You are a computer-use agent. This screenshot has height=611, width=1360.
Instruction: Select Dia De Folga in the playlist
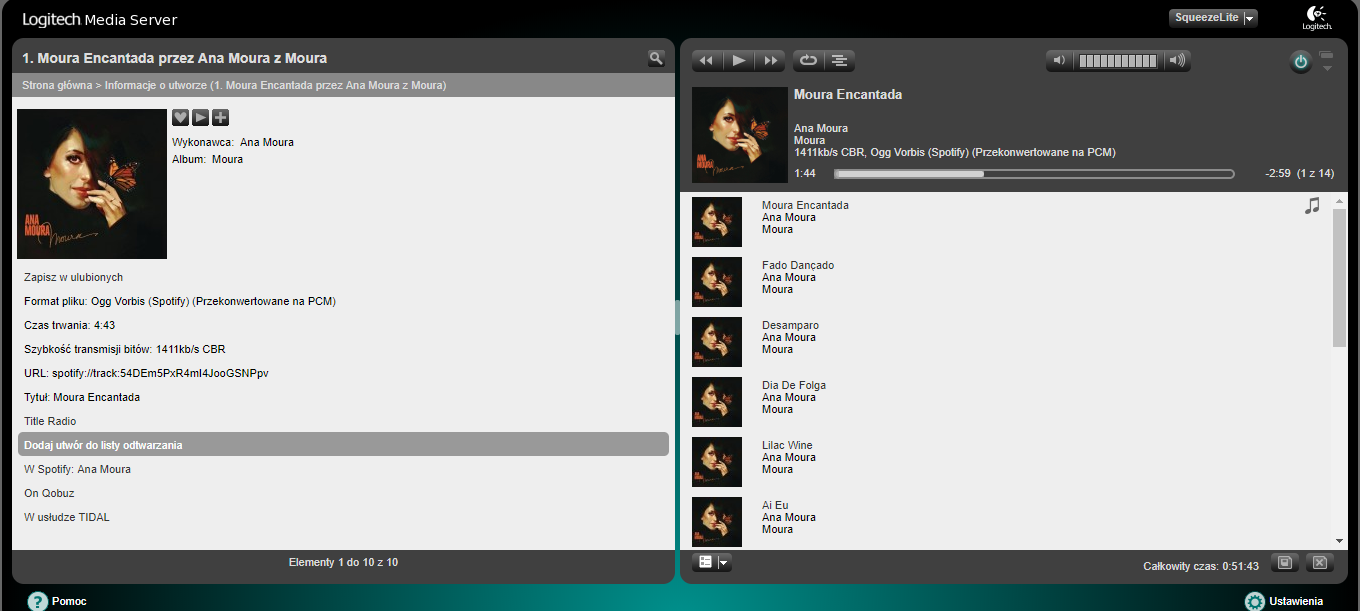(794, 385)
